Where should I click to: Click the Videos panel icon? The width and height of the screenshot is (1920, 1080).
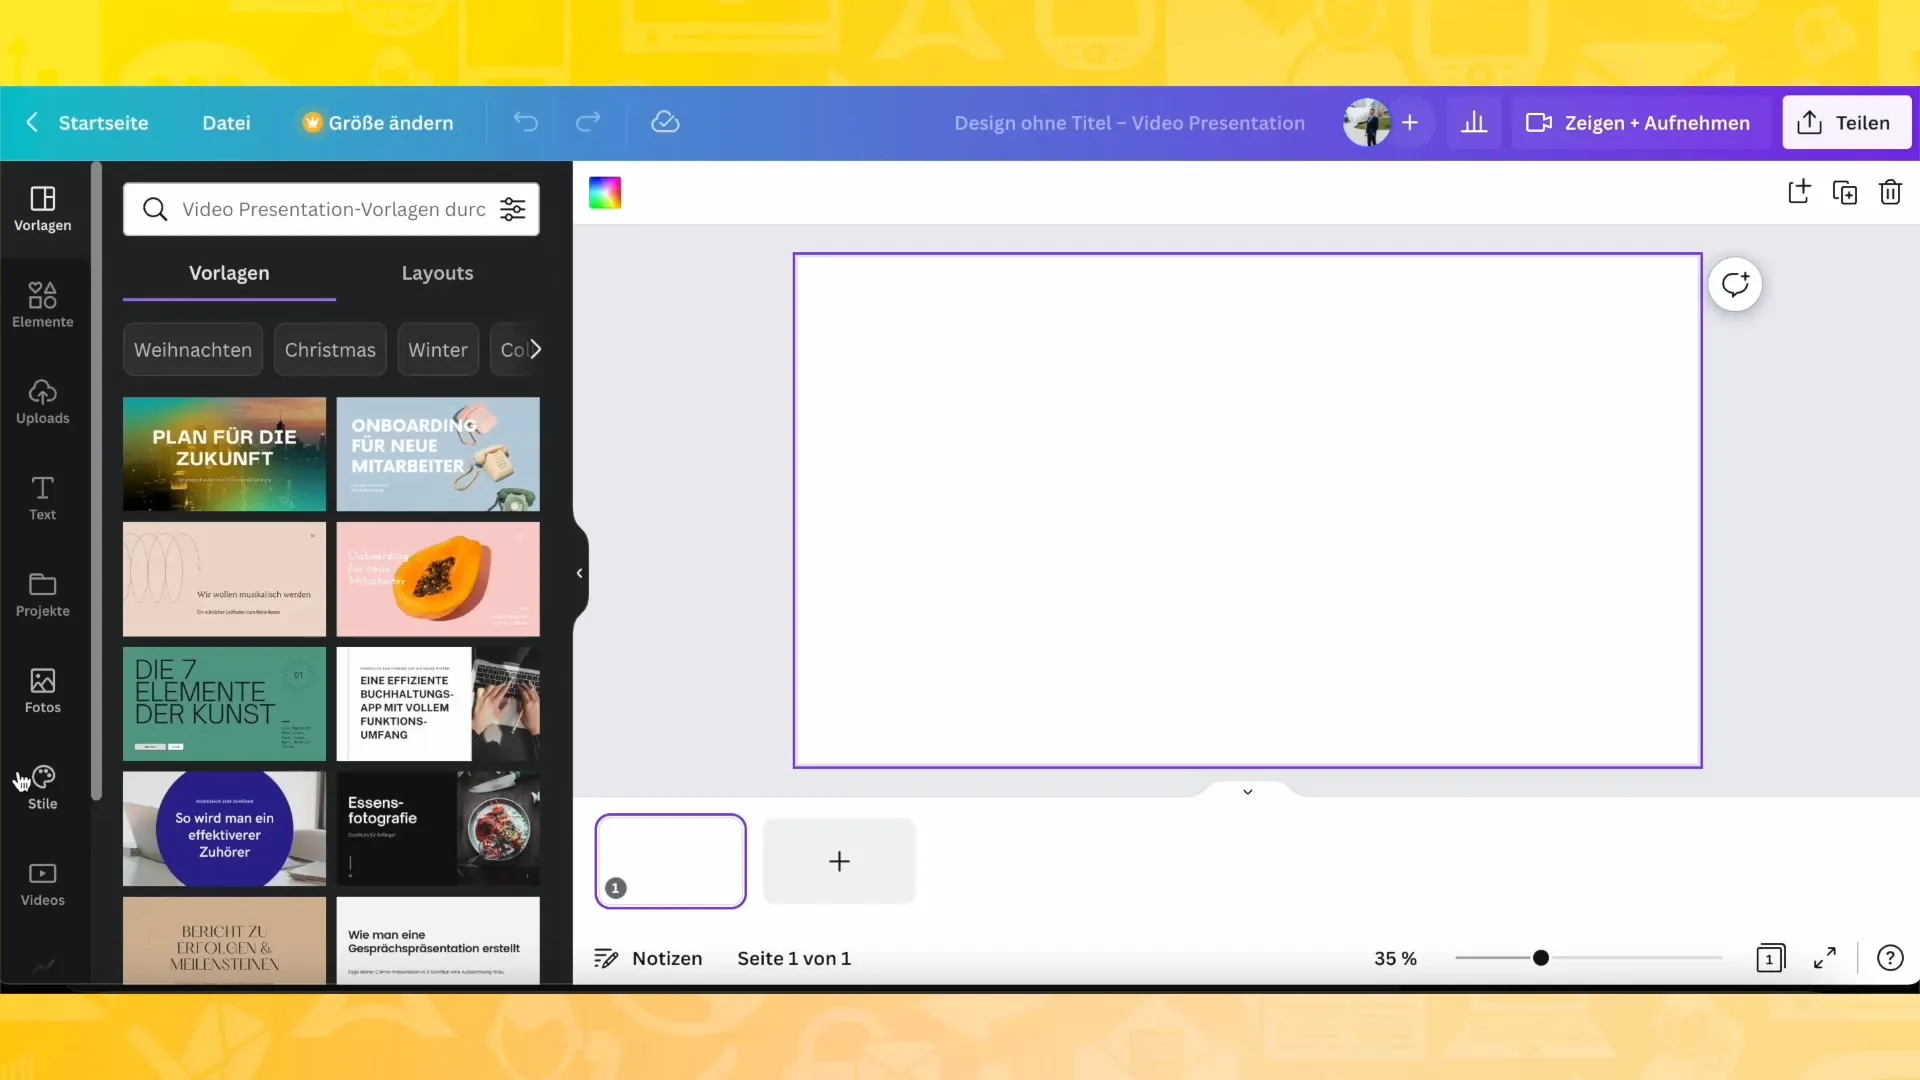click(x=42, y=881)
